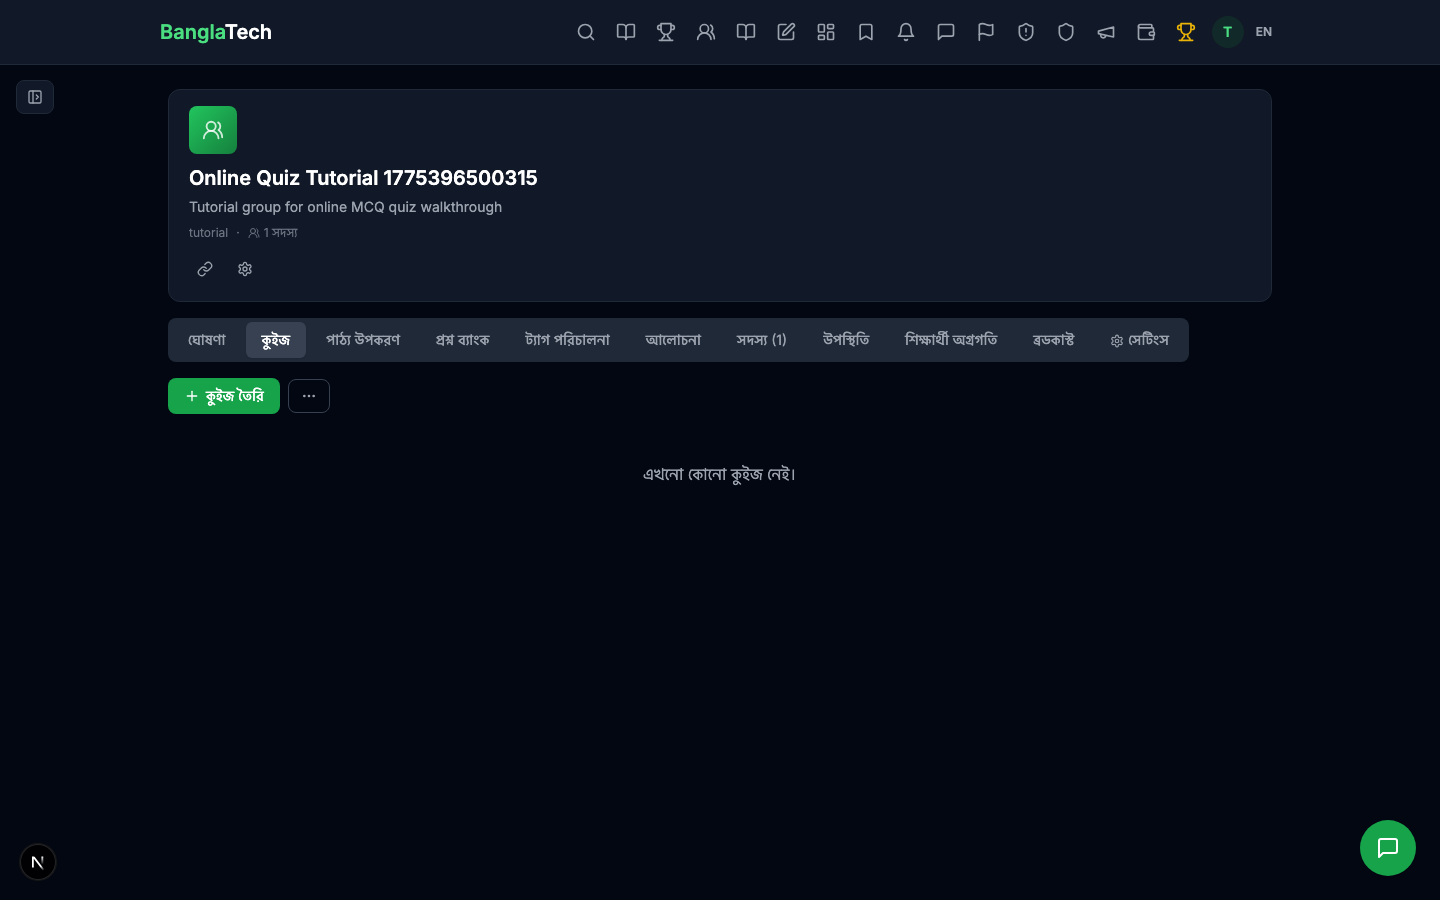Switch to the সদস্য (1) tab
1440x900 pixels.
coord(761,340)
